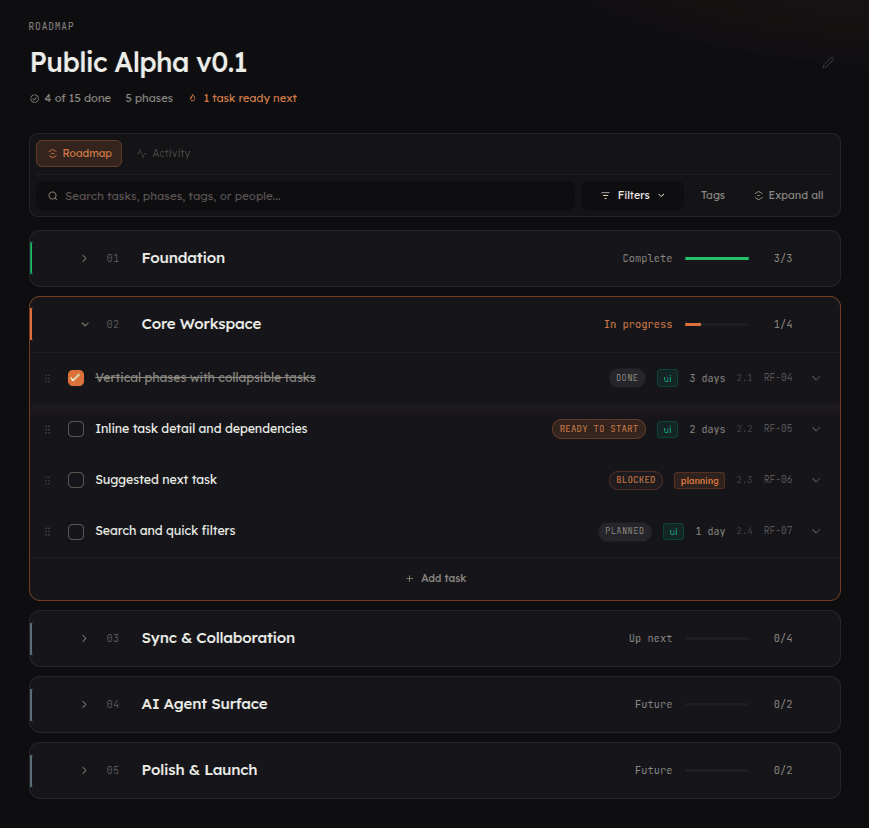Expand the Sync & Collaboration phase

pos(84,638)
